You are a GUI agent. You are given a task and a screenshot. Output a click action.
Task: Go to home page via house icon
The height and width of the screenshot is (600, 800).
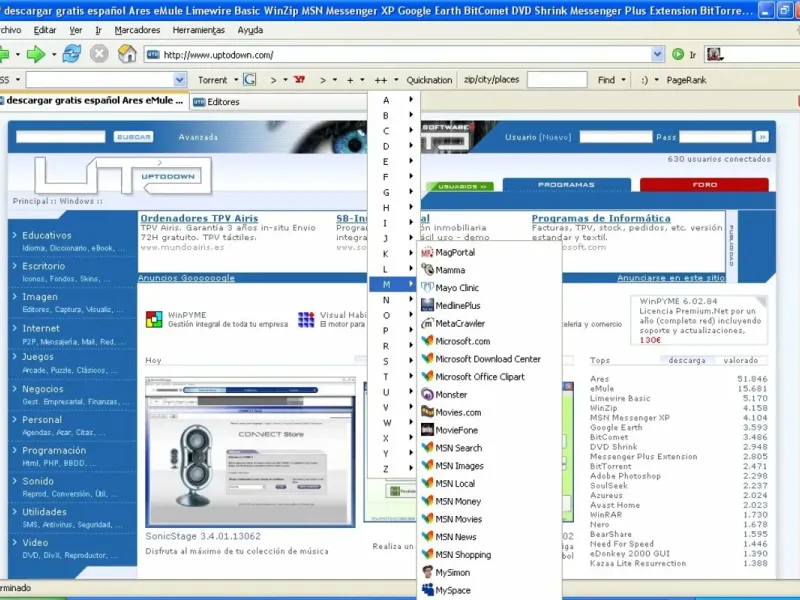click(x=127, y=54)
